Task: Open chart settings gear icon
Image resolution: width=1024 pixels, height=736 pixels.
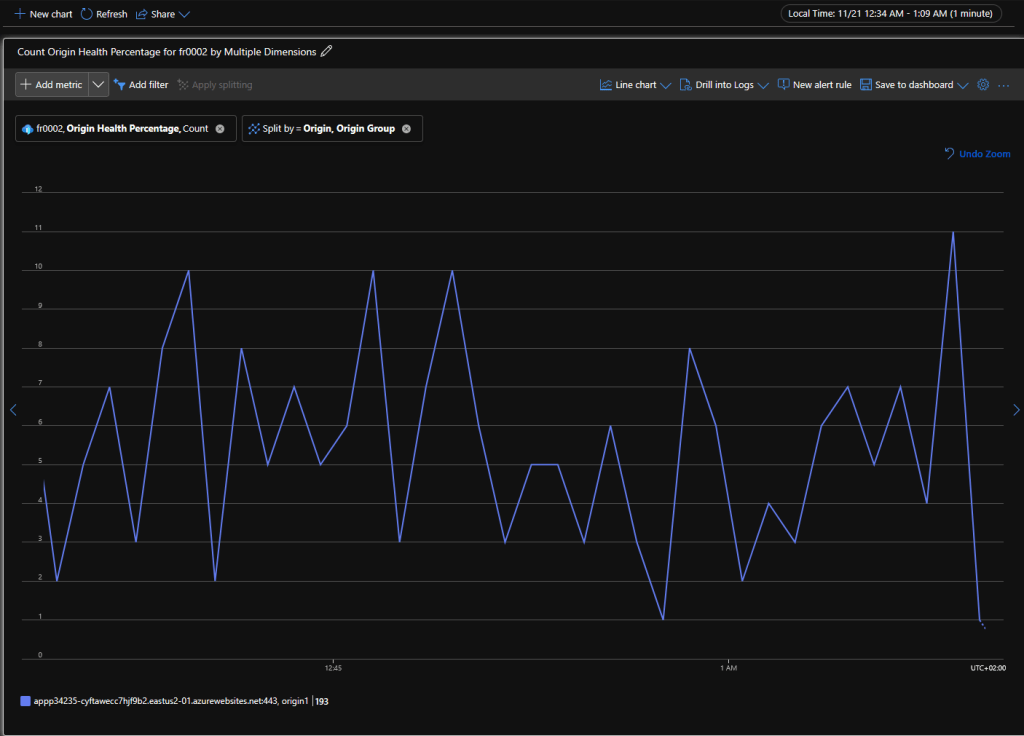Action: (983, 85)
